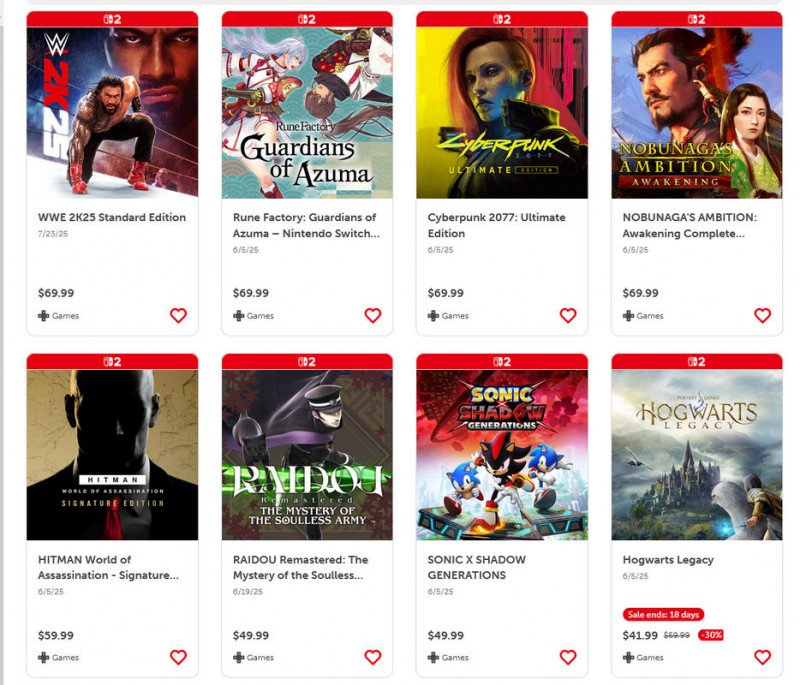Screen dimensions: 800x685
Task: Open NOBUNAGA'S AMBITION: Awakening Complete title
Action: pos(690,225)
